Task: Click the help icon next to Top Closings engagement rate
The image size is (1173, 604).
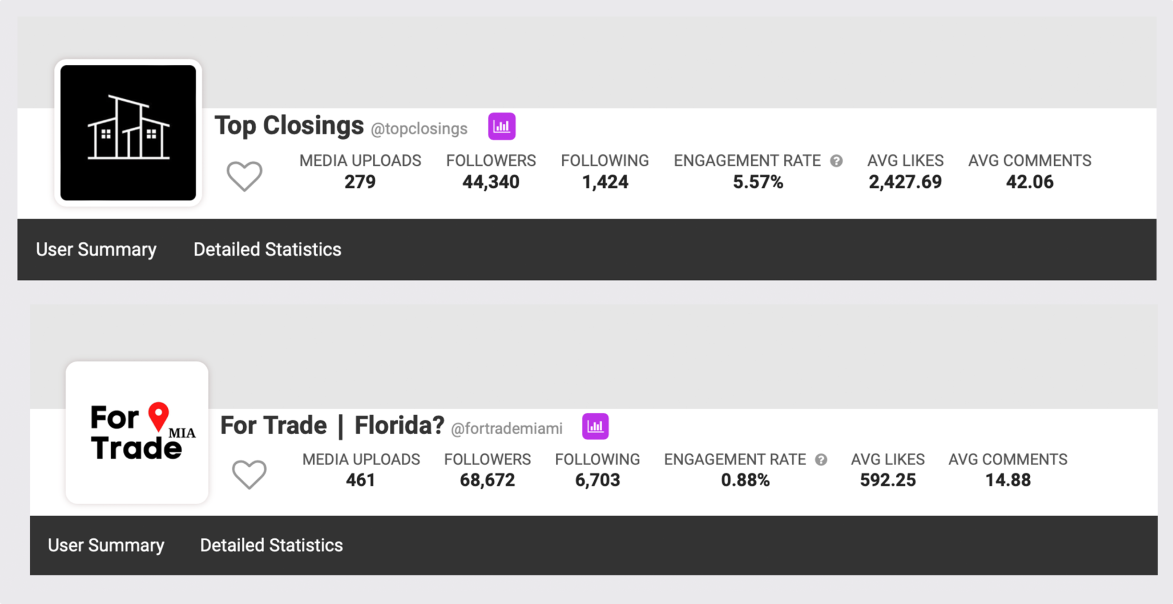Action: 836,161
